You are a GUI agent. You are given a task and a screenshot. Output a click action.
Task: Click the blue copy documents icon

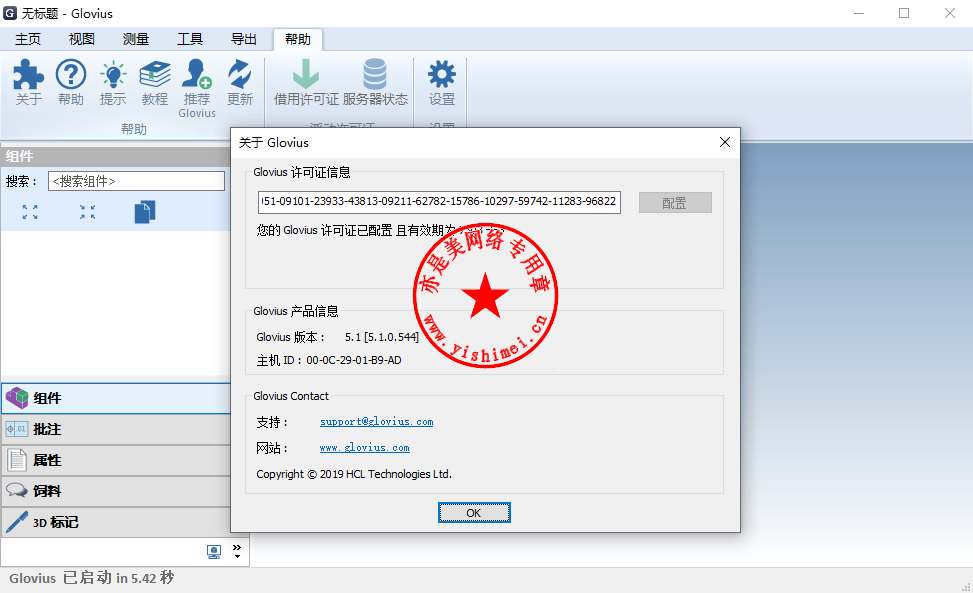pos(145,212)
